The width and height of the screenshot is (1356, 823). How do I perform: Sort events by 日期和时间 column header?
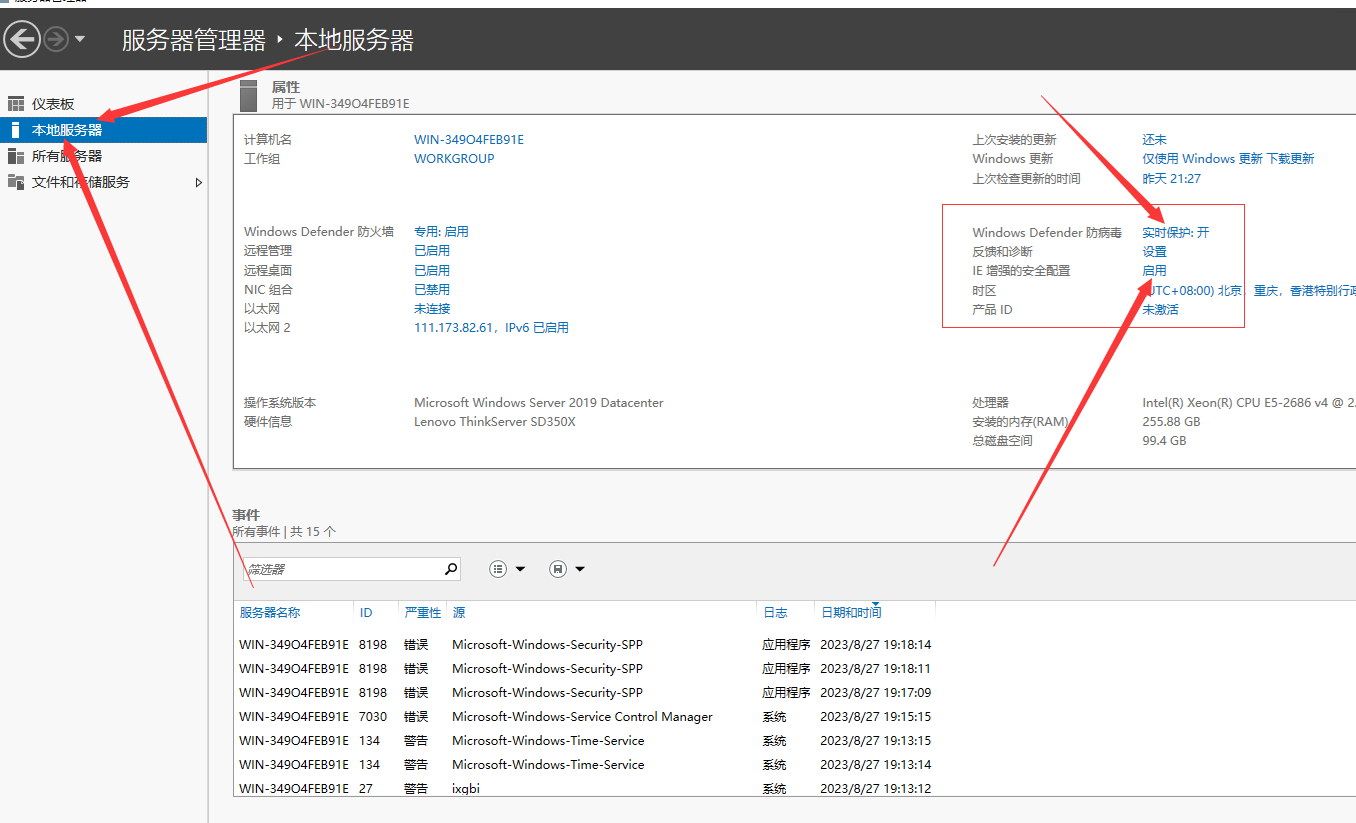(x=851, y=612)
